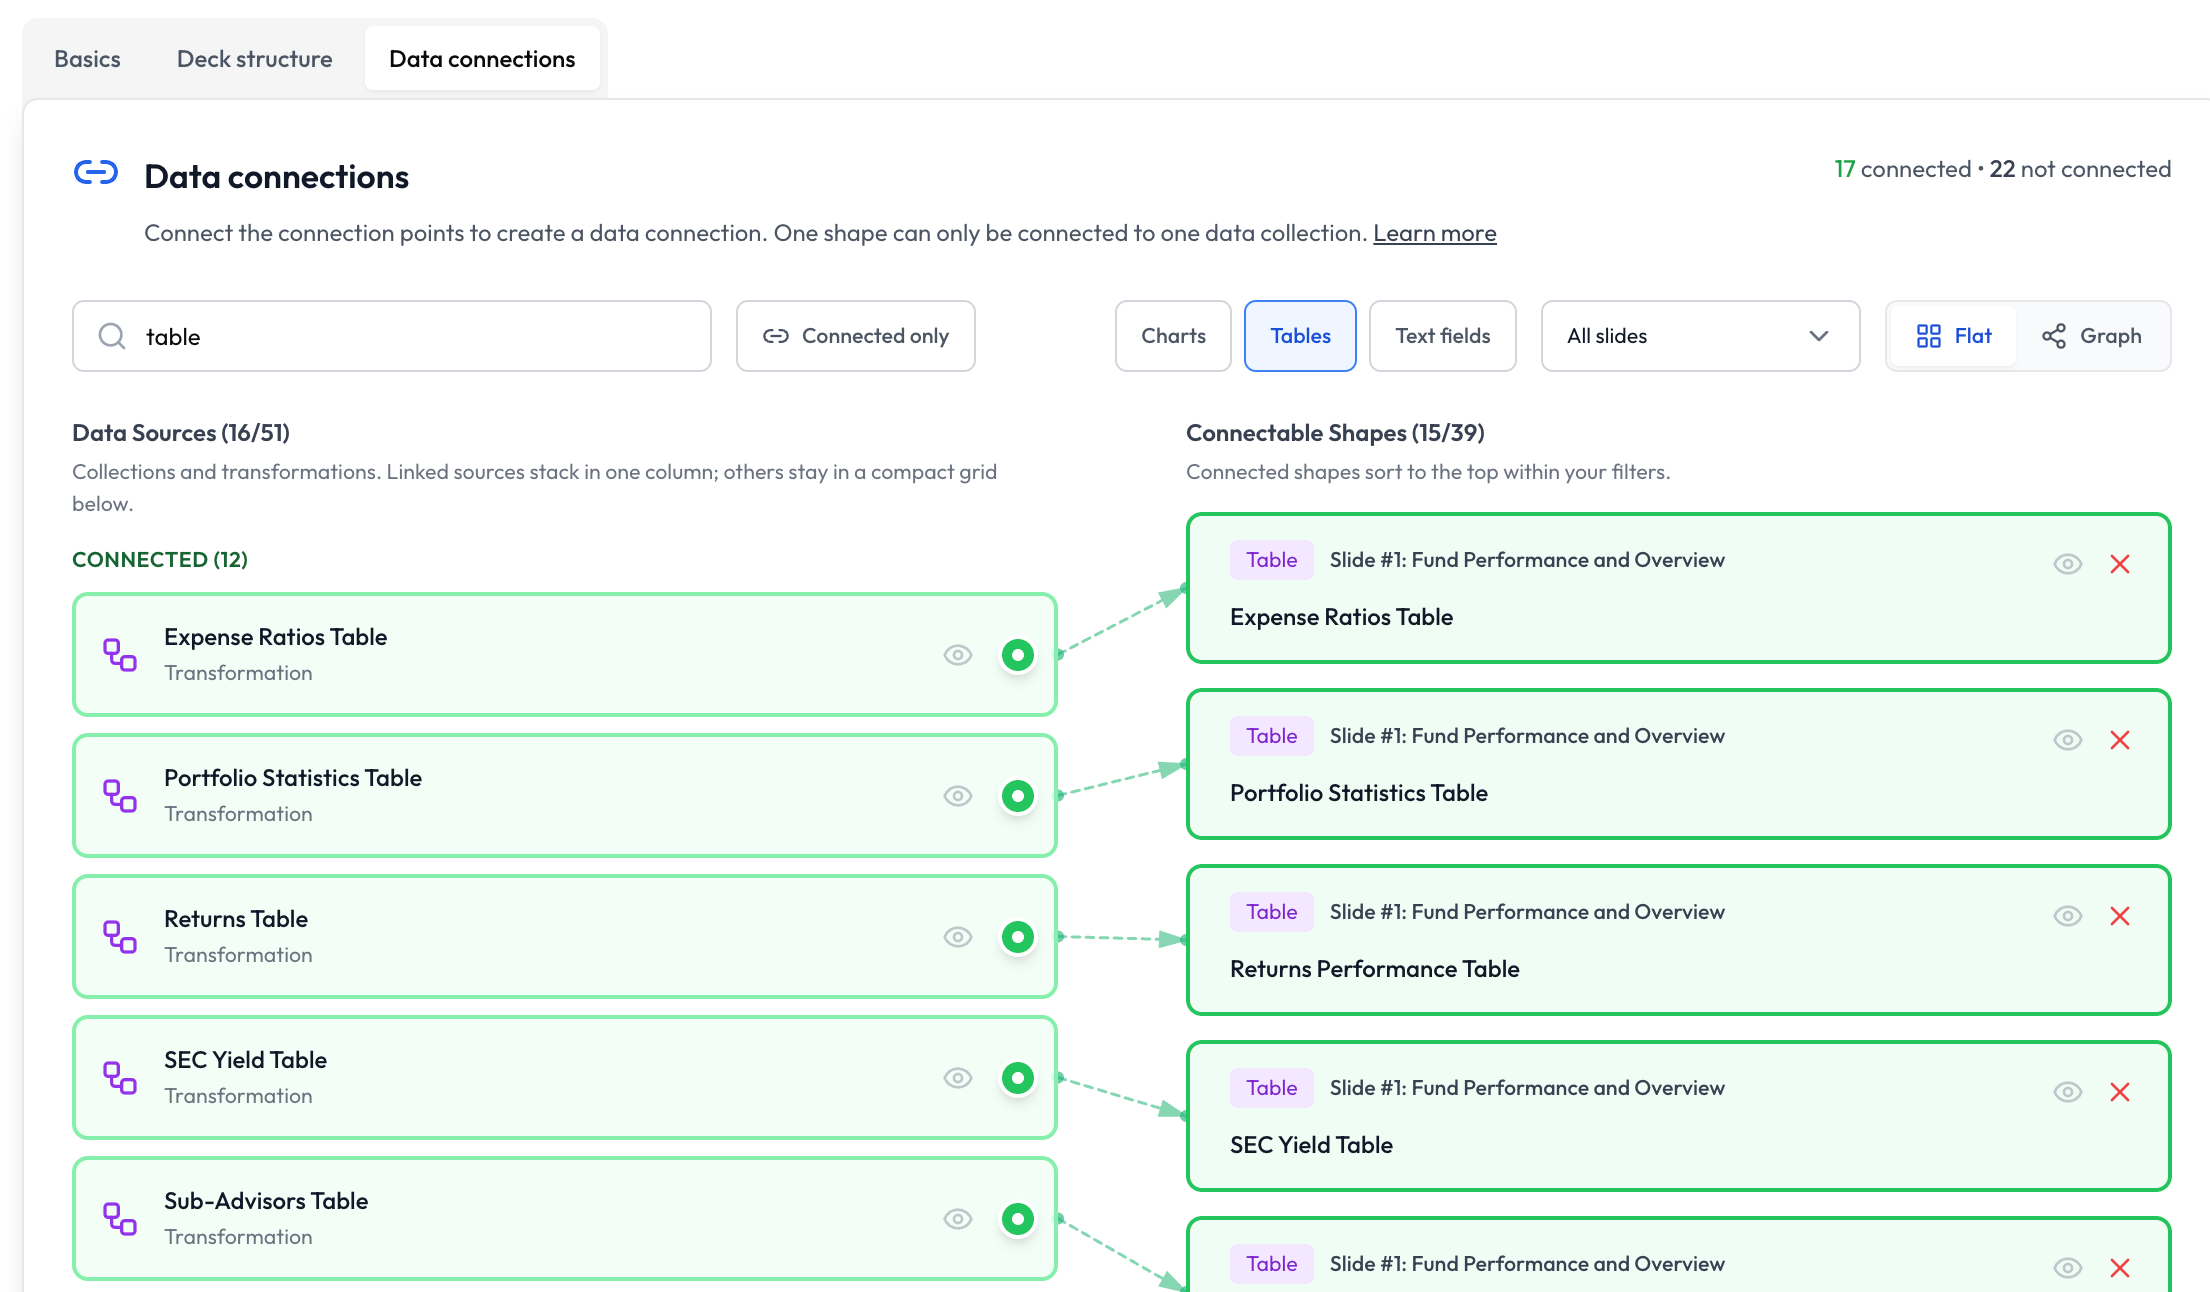
Task: Click the Expense Ratios Table transformation icon
Action: (x=120, y=655)
